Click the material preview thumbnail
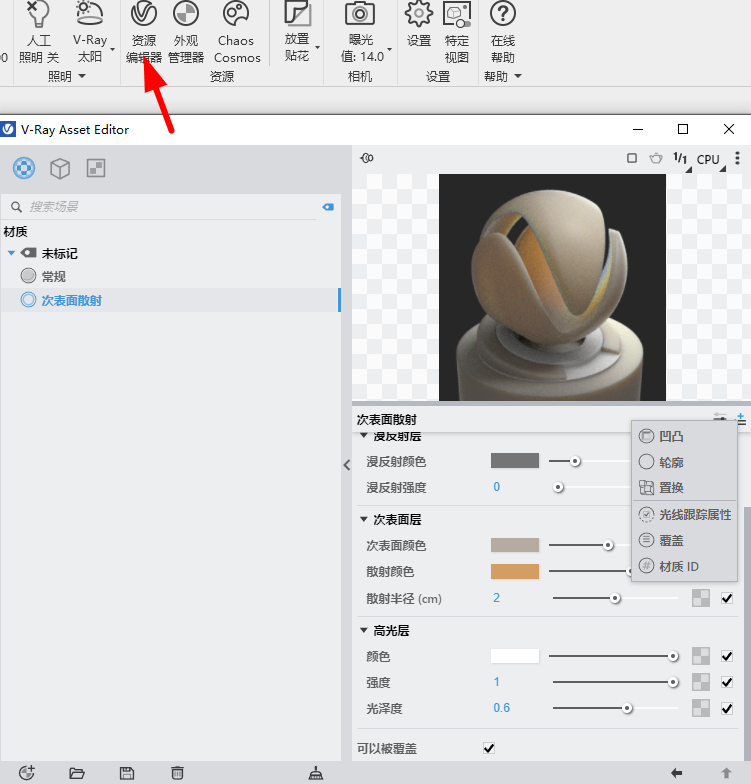Image resolution: width=751 pixels, height=784 pixels. [x=552, y=287]
